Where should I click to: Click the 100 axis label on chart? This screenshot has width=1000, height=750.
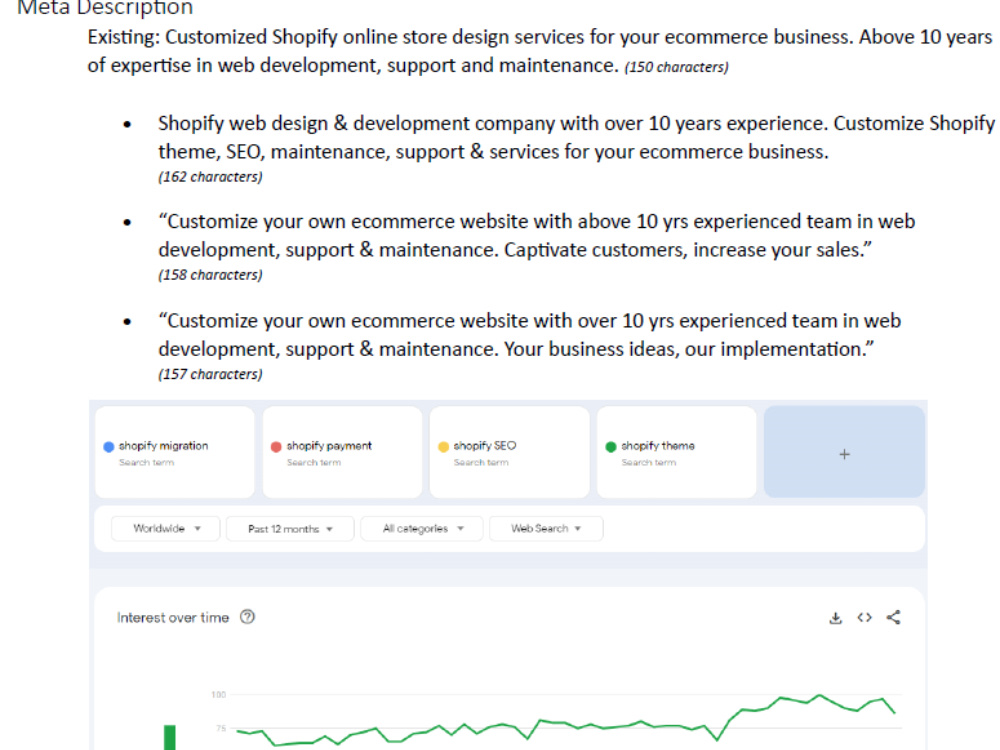click(x=219, y=695)
